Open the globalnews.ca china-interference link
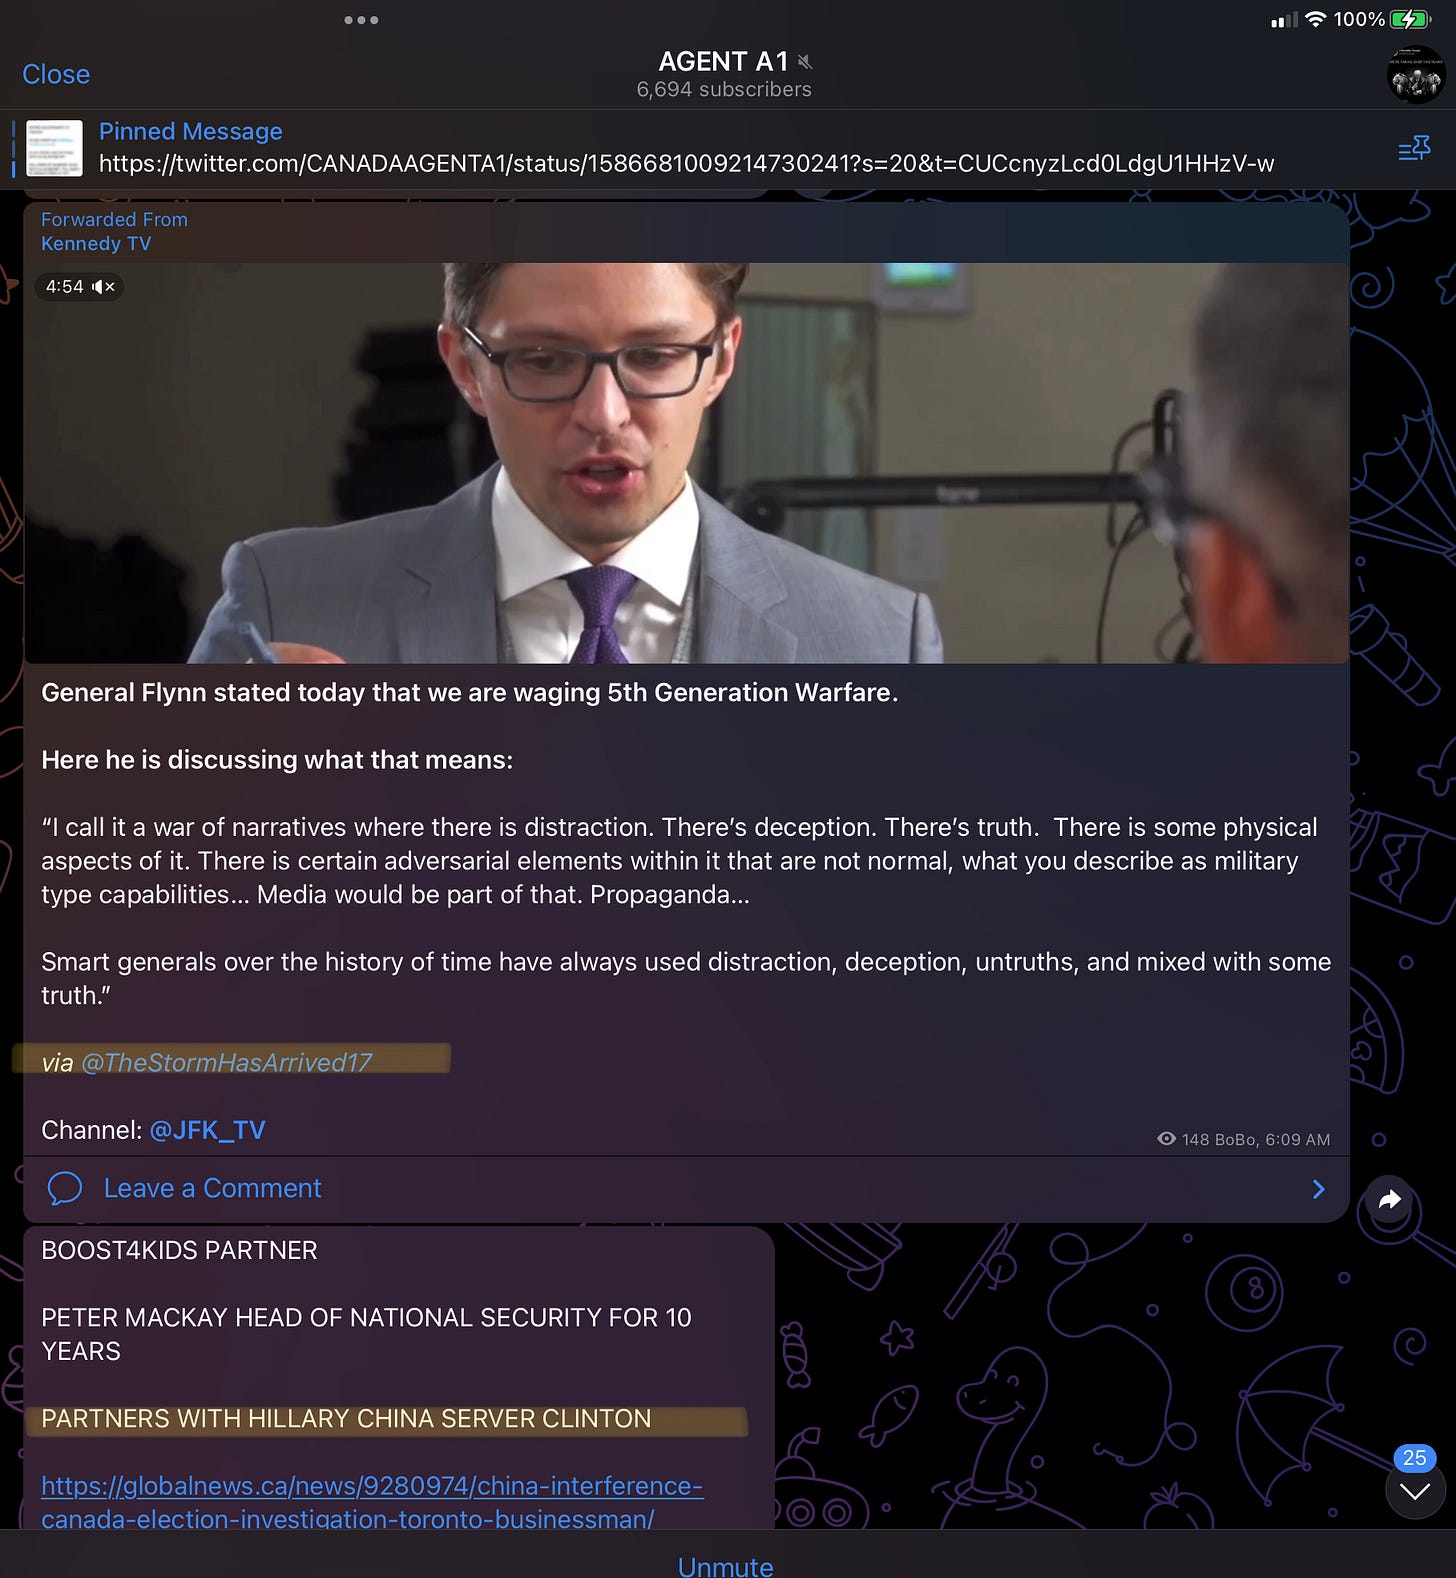 pos(372,1502)
